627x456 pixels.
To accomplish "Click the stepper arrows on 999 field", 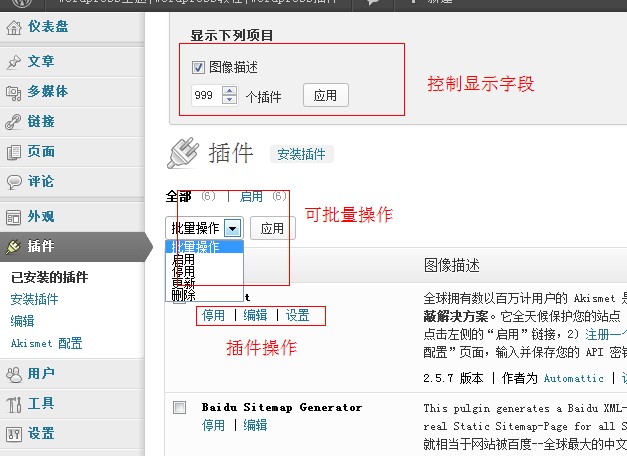I will tap(229, 96).
